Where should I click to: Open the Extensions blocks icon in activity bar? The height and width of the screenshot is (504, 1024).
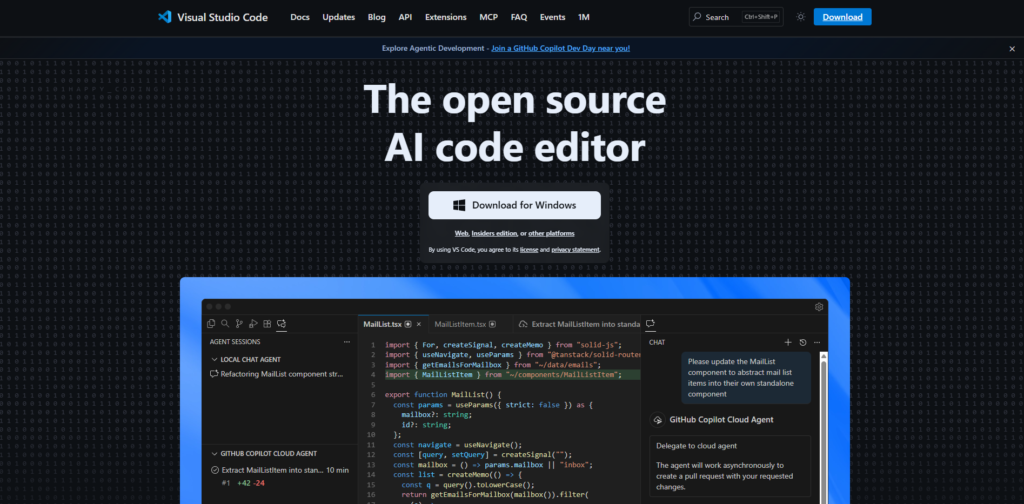267,324
